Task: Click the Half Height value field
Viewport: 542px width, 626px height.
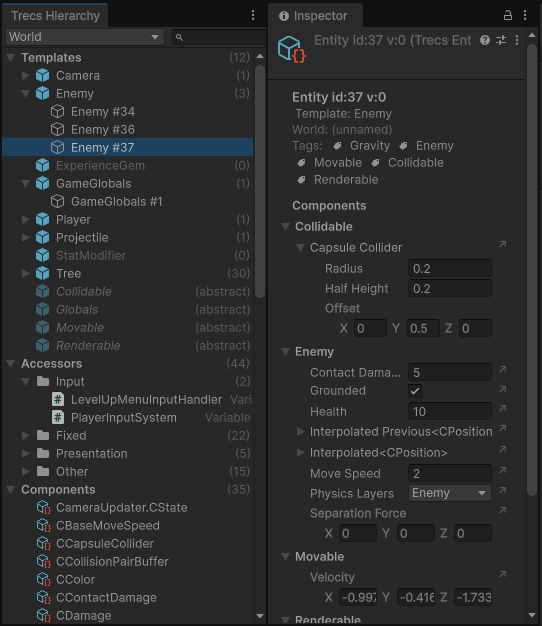Action: (x=450, y=288)
